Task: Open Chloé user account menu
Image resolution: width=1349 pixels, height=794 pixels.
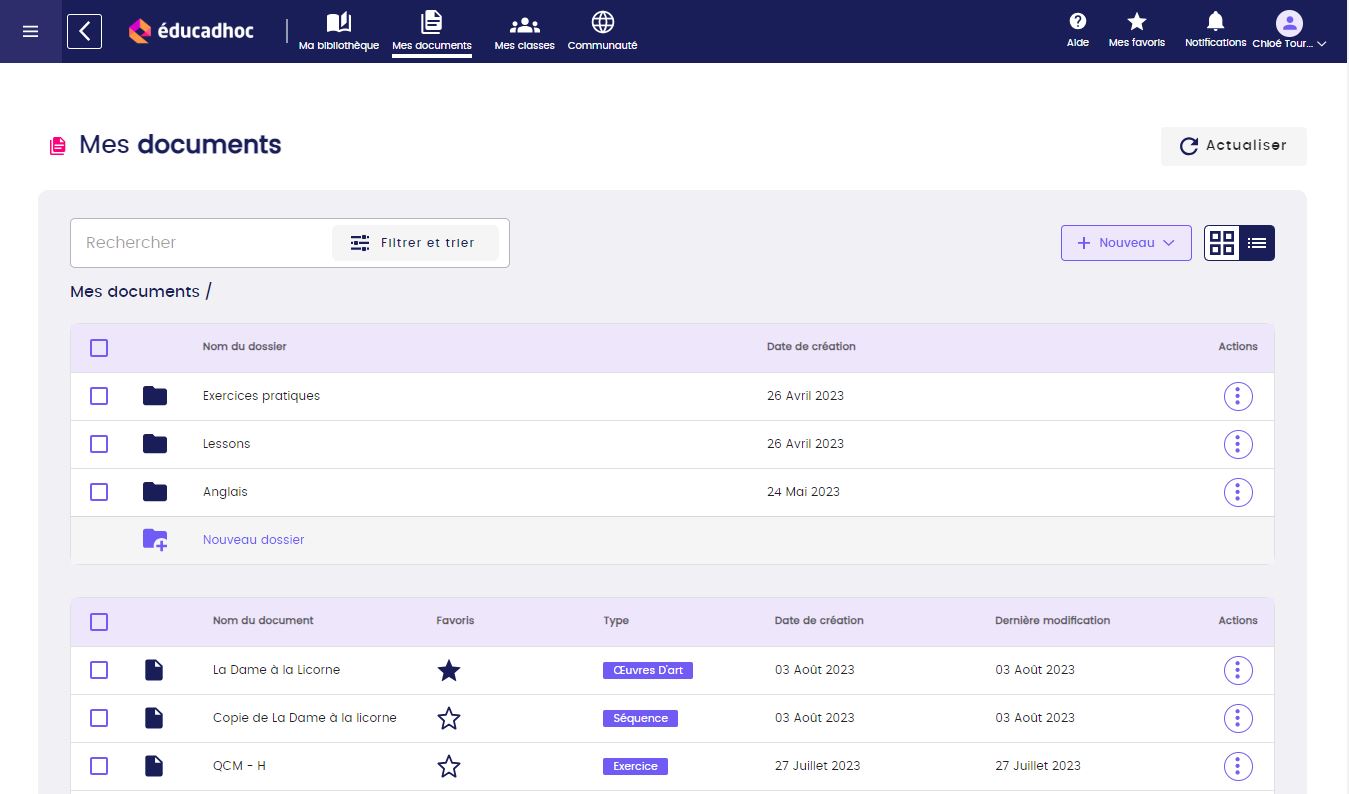Action: 1289,31
